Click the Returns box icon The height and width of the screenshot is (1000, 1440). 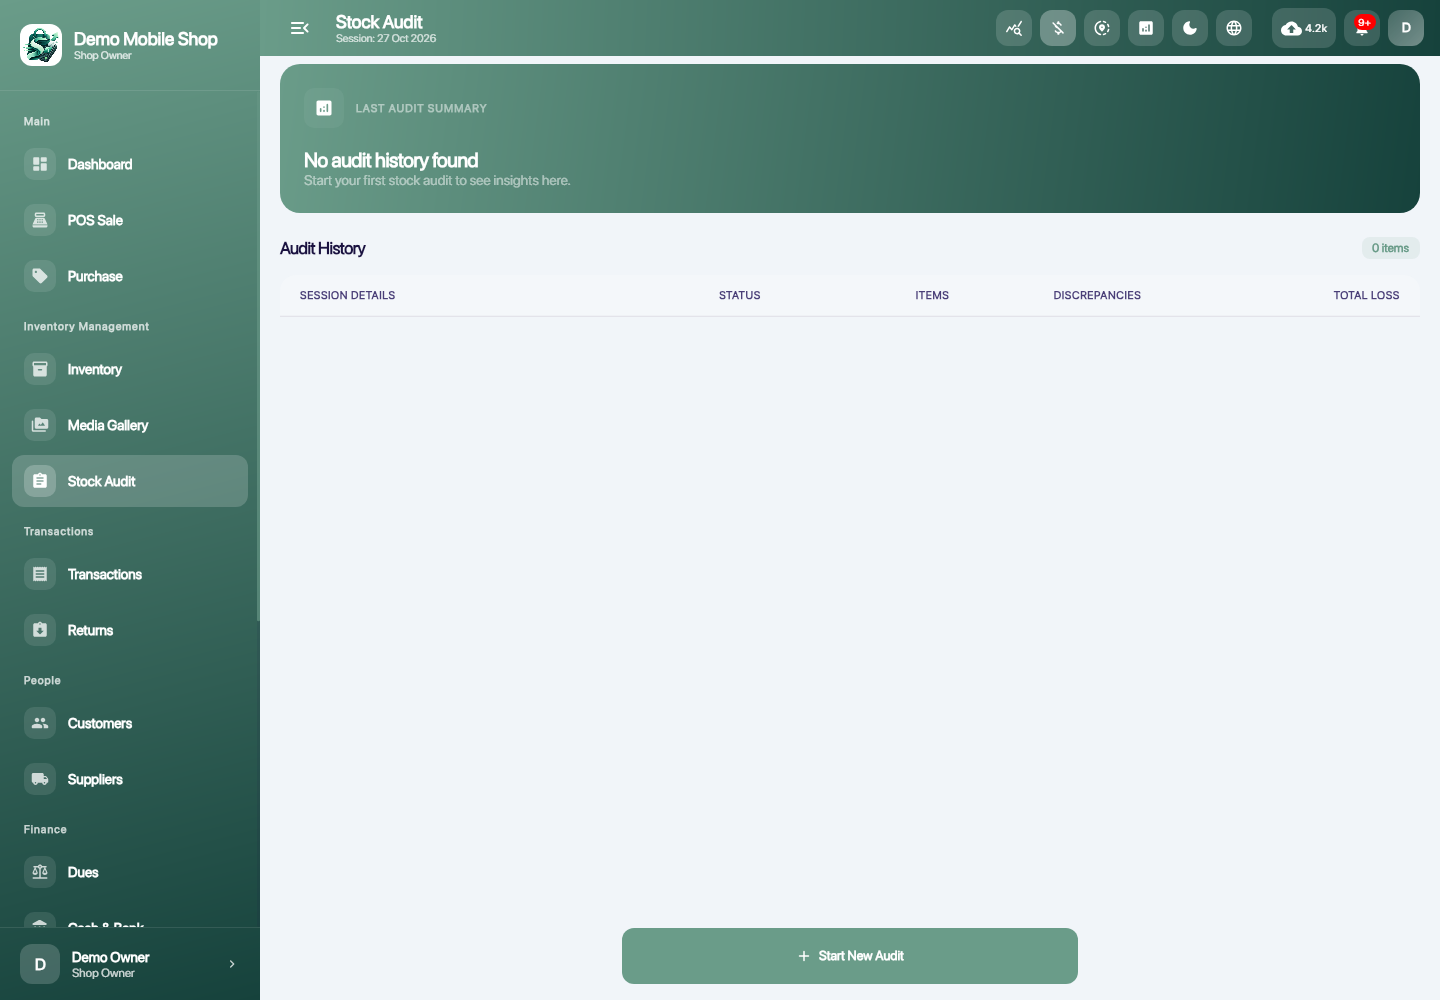(40, 630)
